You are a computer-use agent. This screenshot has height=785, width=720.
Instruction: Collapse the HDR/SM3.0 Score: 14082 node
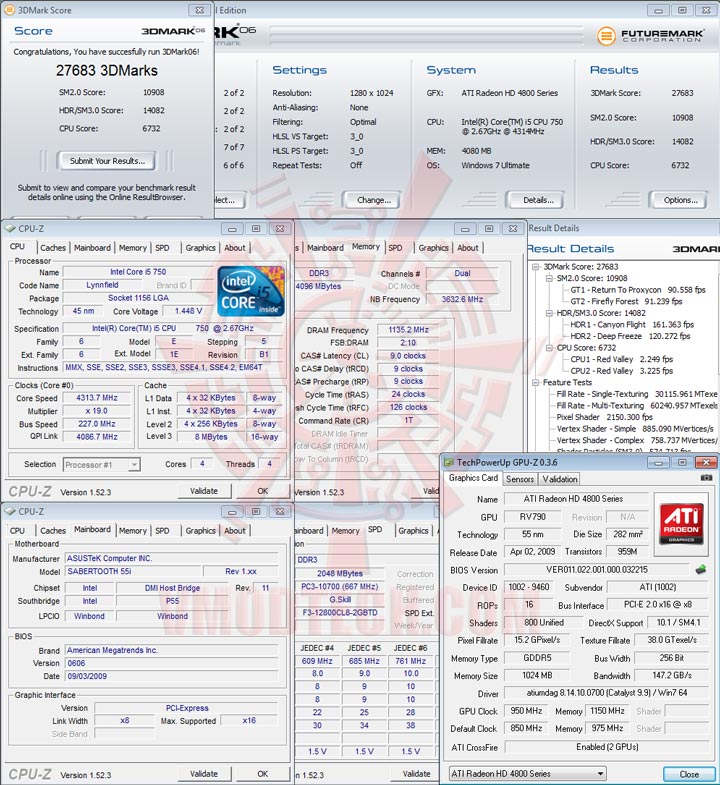coord(549,313)
